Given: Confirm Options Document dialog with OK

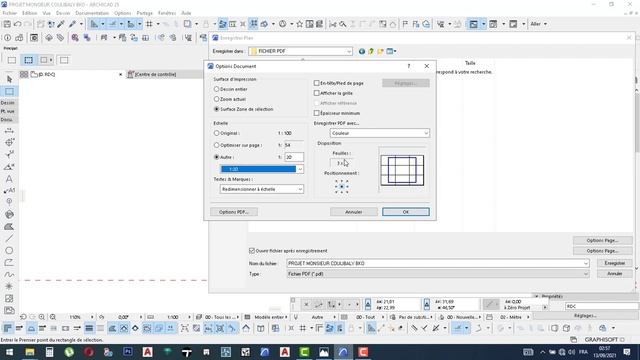Looking at the screenshot, I should (x=406, y=212).
